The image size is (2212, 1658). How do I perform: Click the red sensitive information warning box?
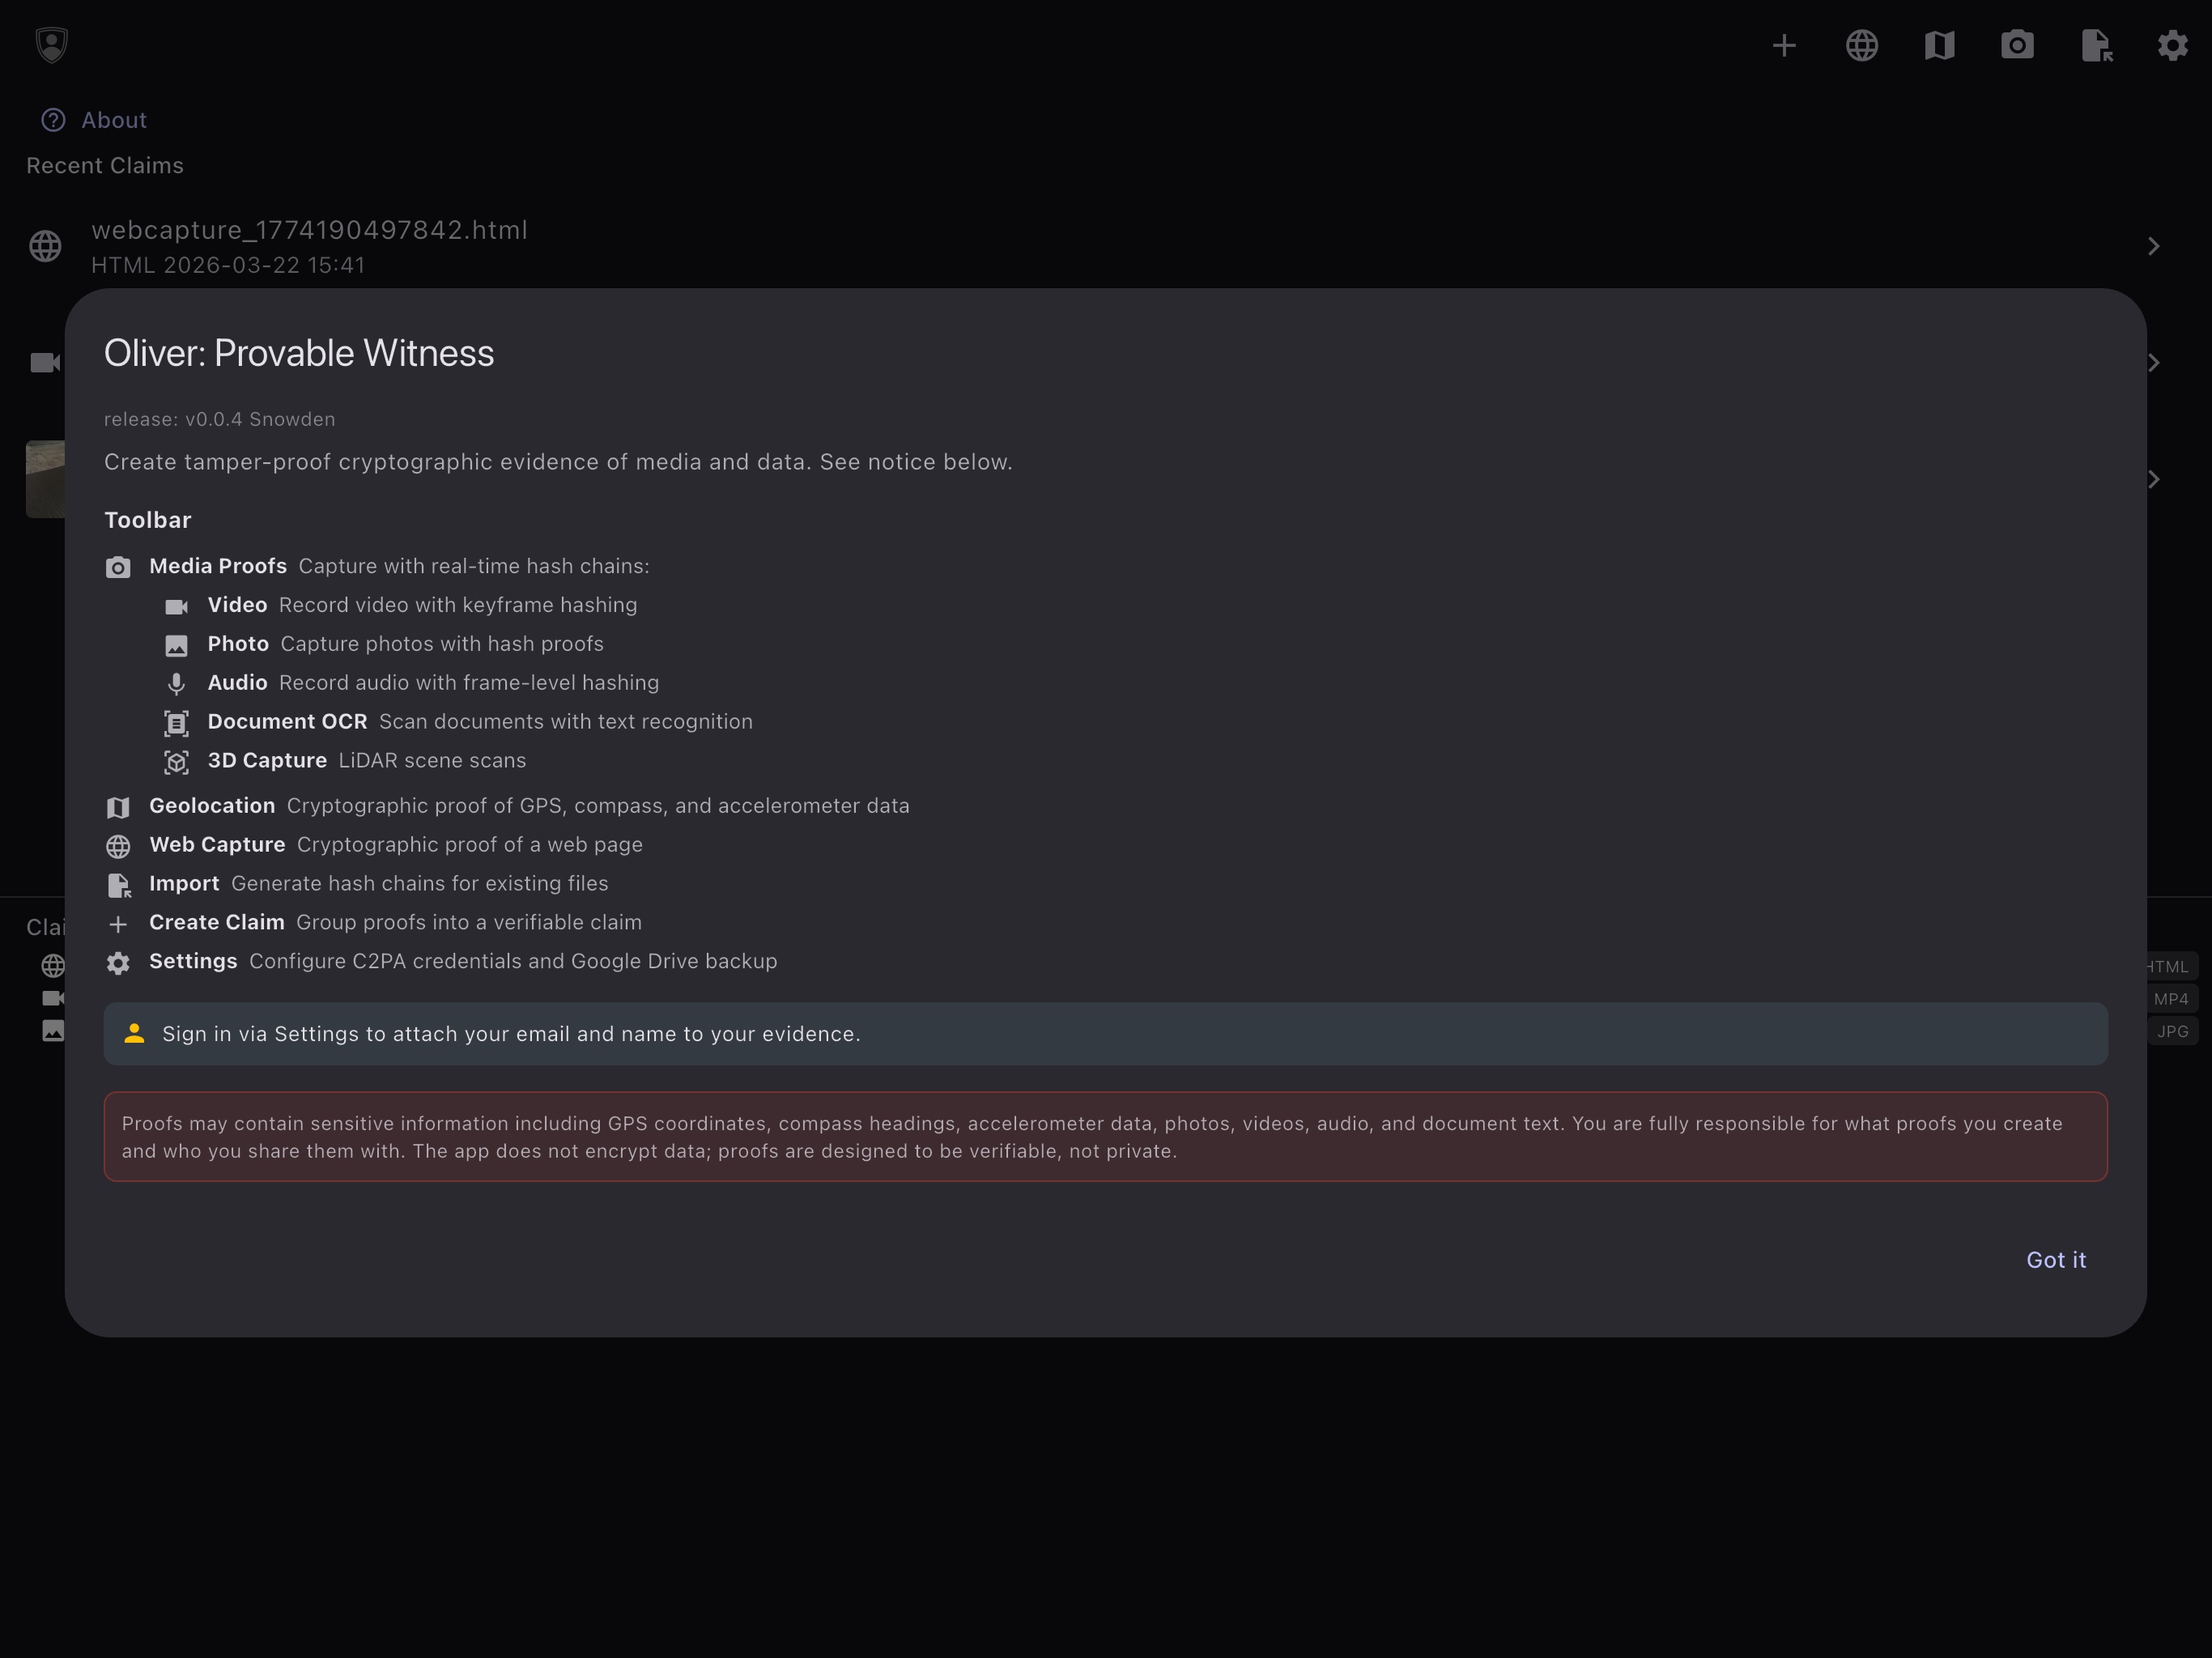[1105, 1137]
